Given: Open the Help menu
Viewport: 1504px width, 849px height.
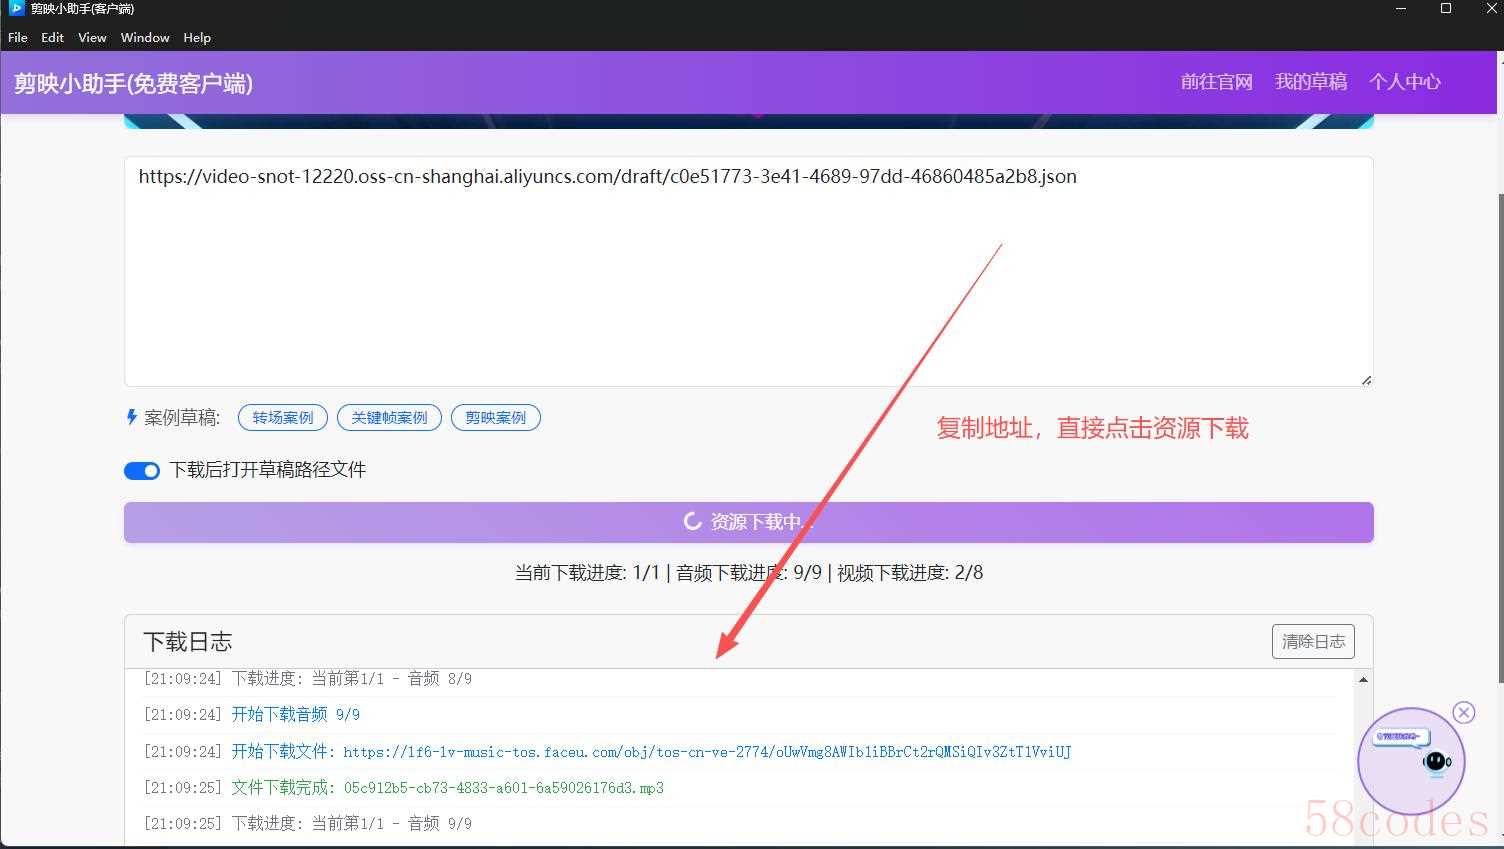Looking at the screenshot, I should pos(197,37).
